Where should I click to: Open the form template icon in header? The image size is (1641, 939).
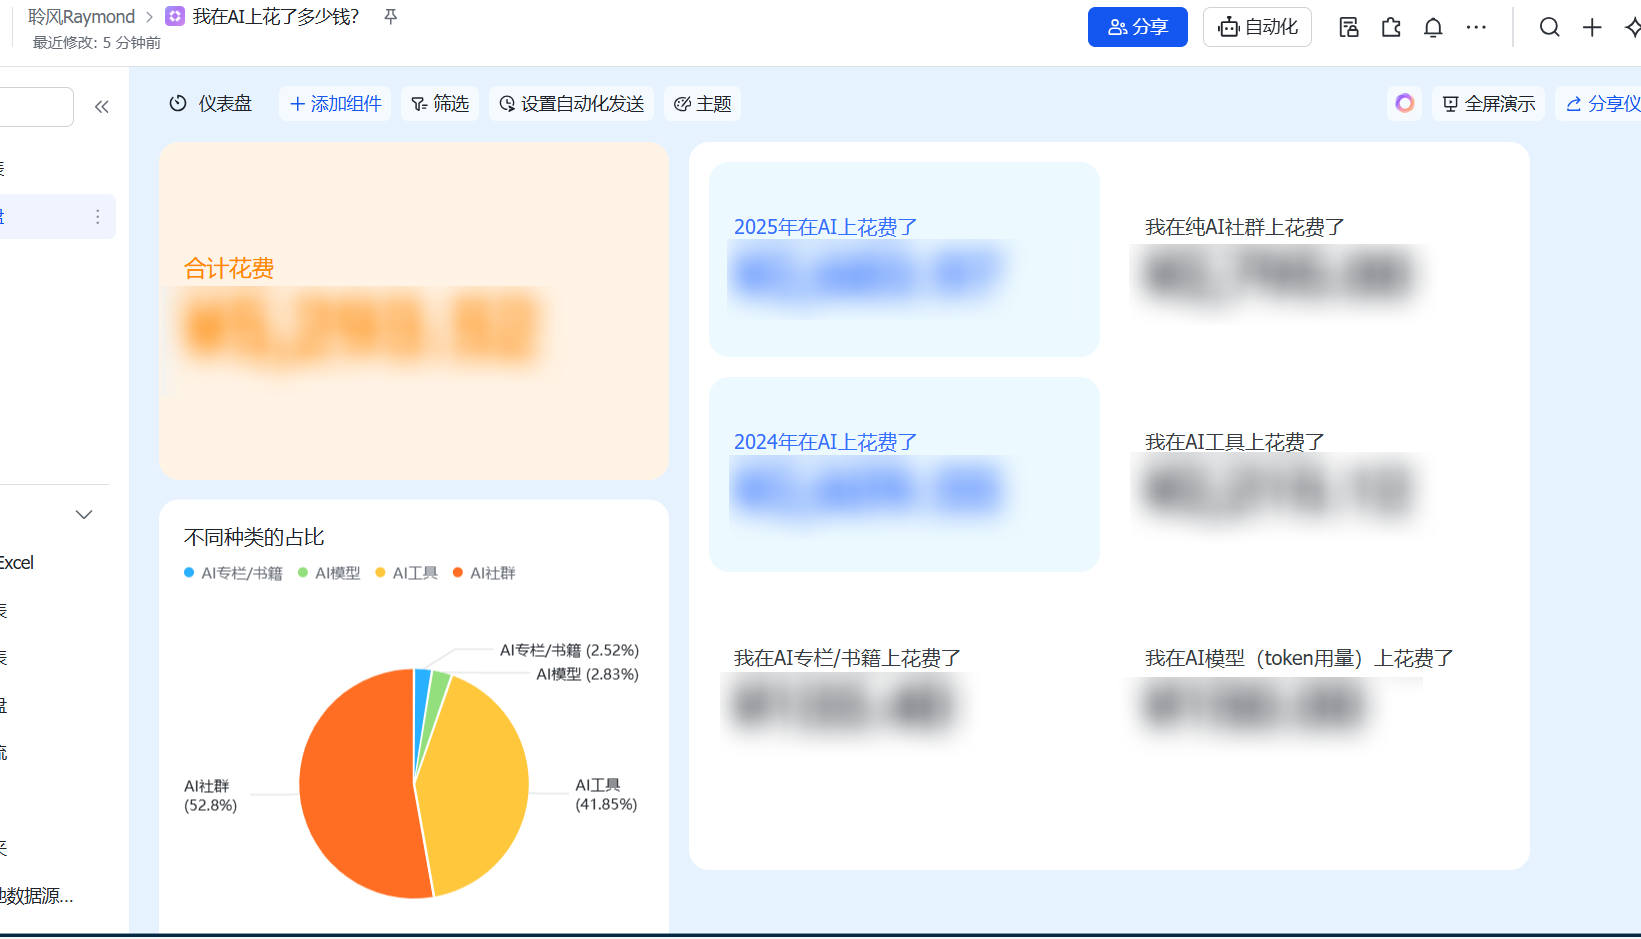click(1348, 27)
